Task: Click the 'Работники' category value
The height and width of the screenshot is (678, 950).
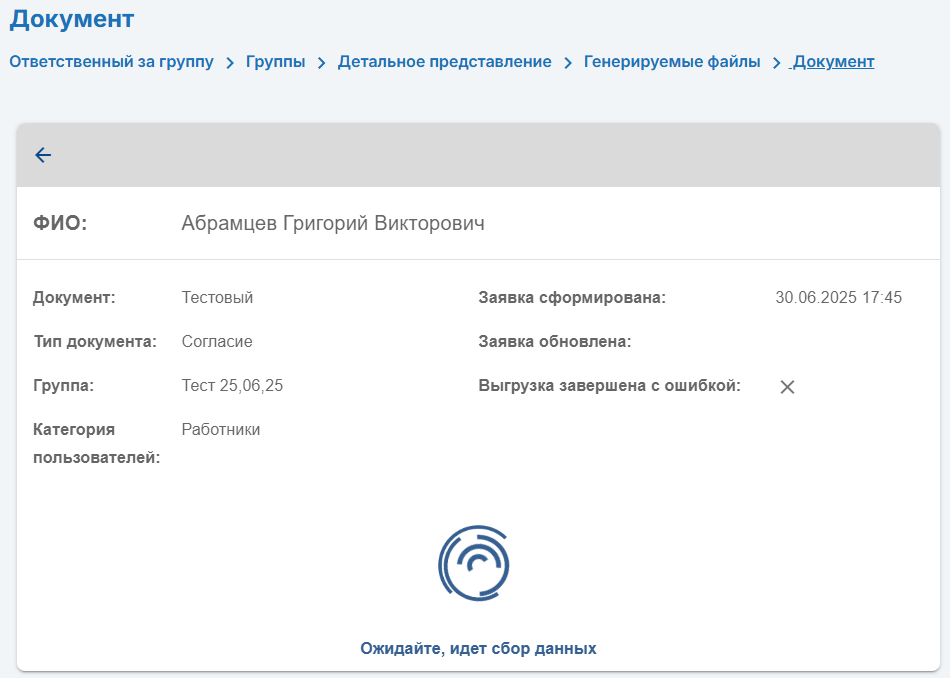Action: (221, 429)
